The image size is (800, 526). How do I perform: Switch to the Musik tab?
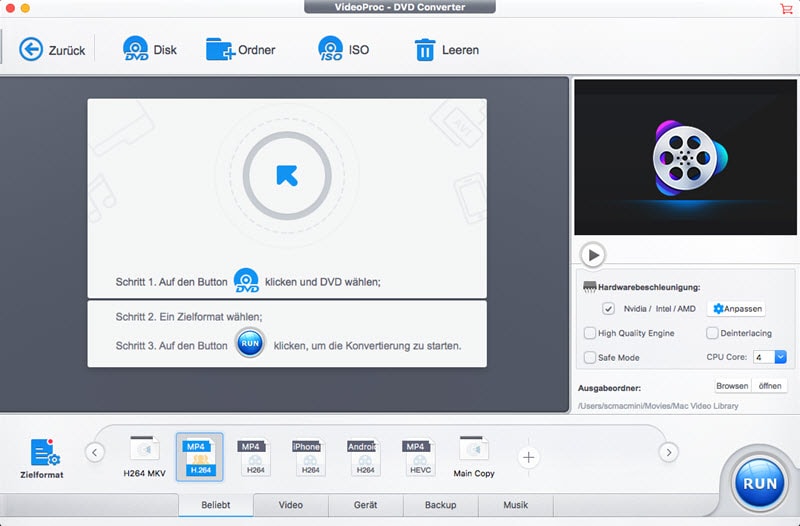(515, 505)
